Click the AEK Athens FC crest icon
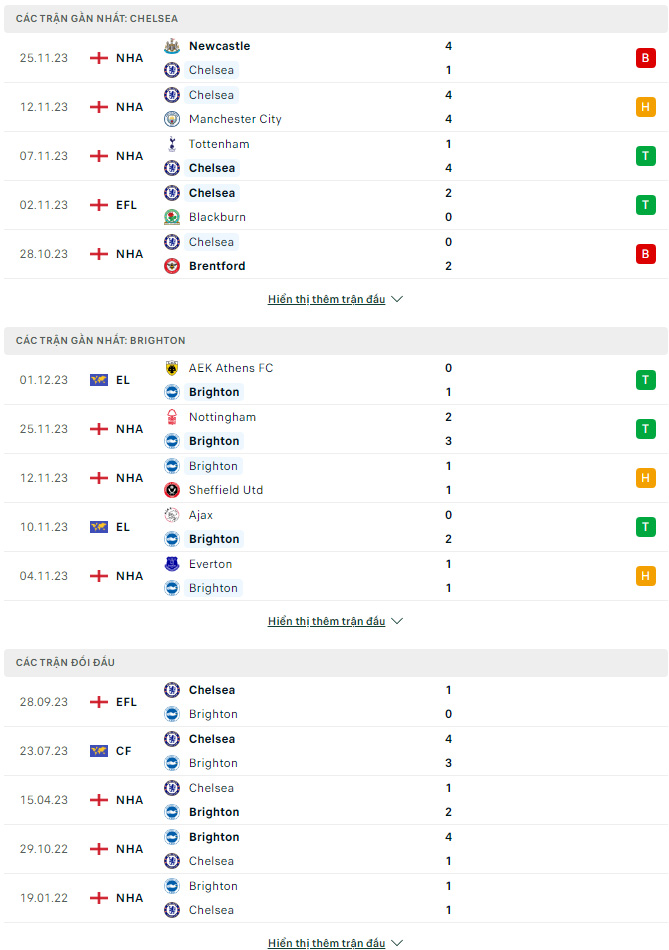This screenshot has height=950, width=669. 172,368
